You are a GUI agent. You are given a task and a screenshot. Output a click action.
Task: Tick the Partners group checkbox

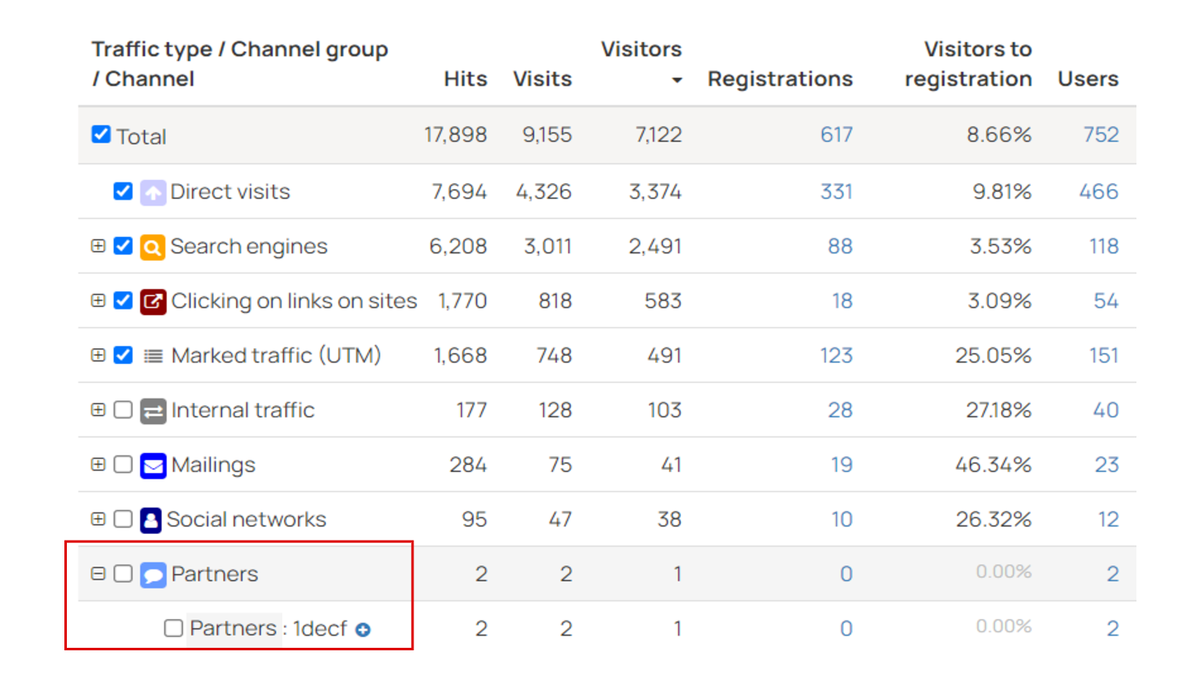point(123,574)
